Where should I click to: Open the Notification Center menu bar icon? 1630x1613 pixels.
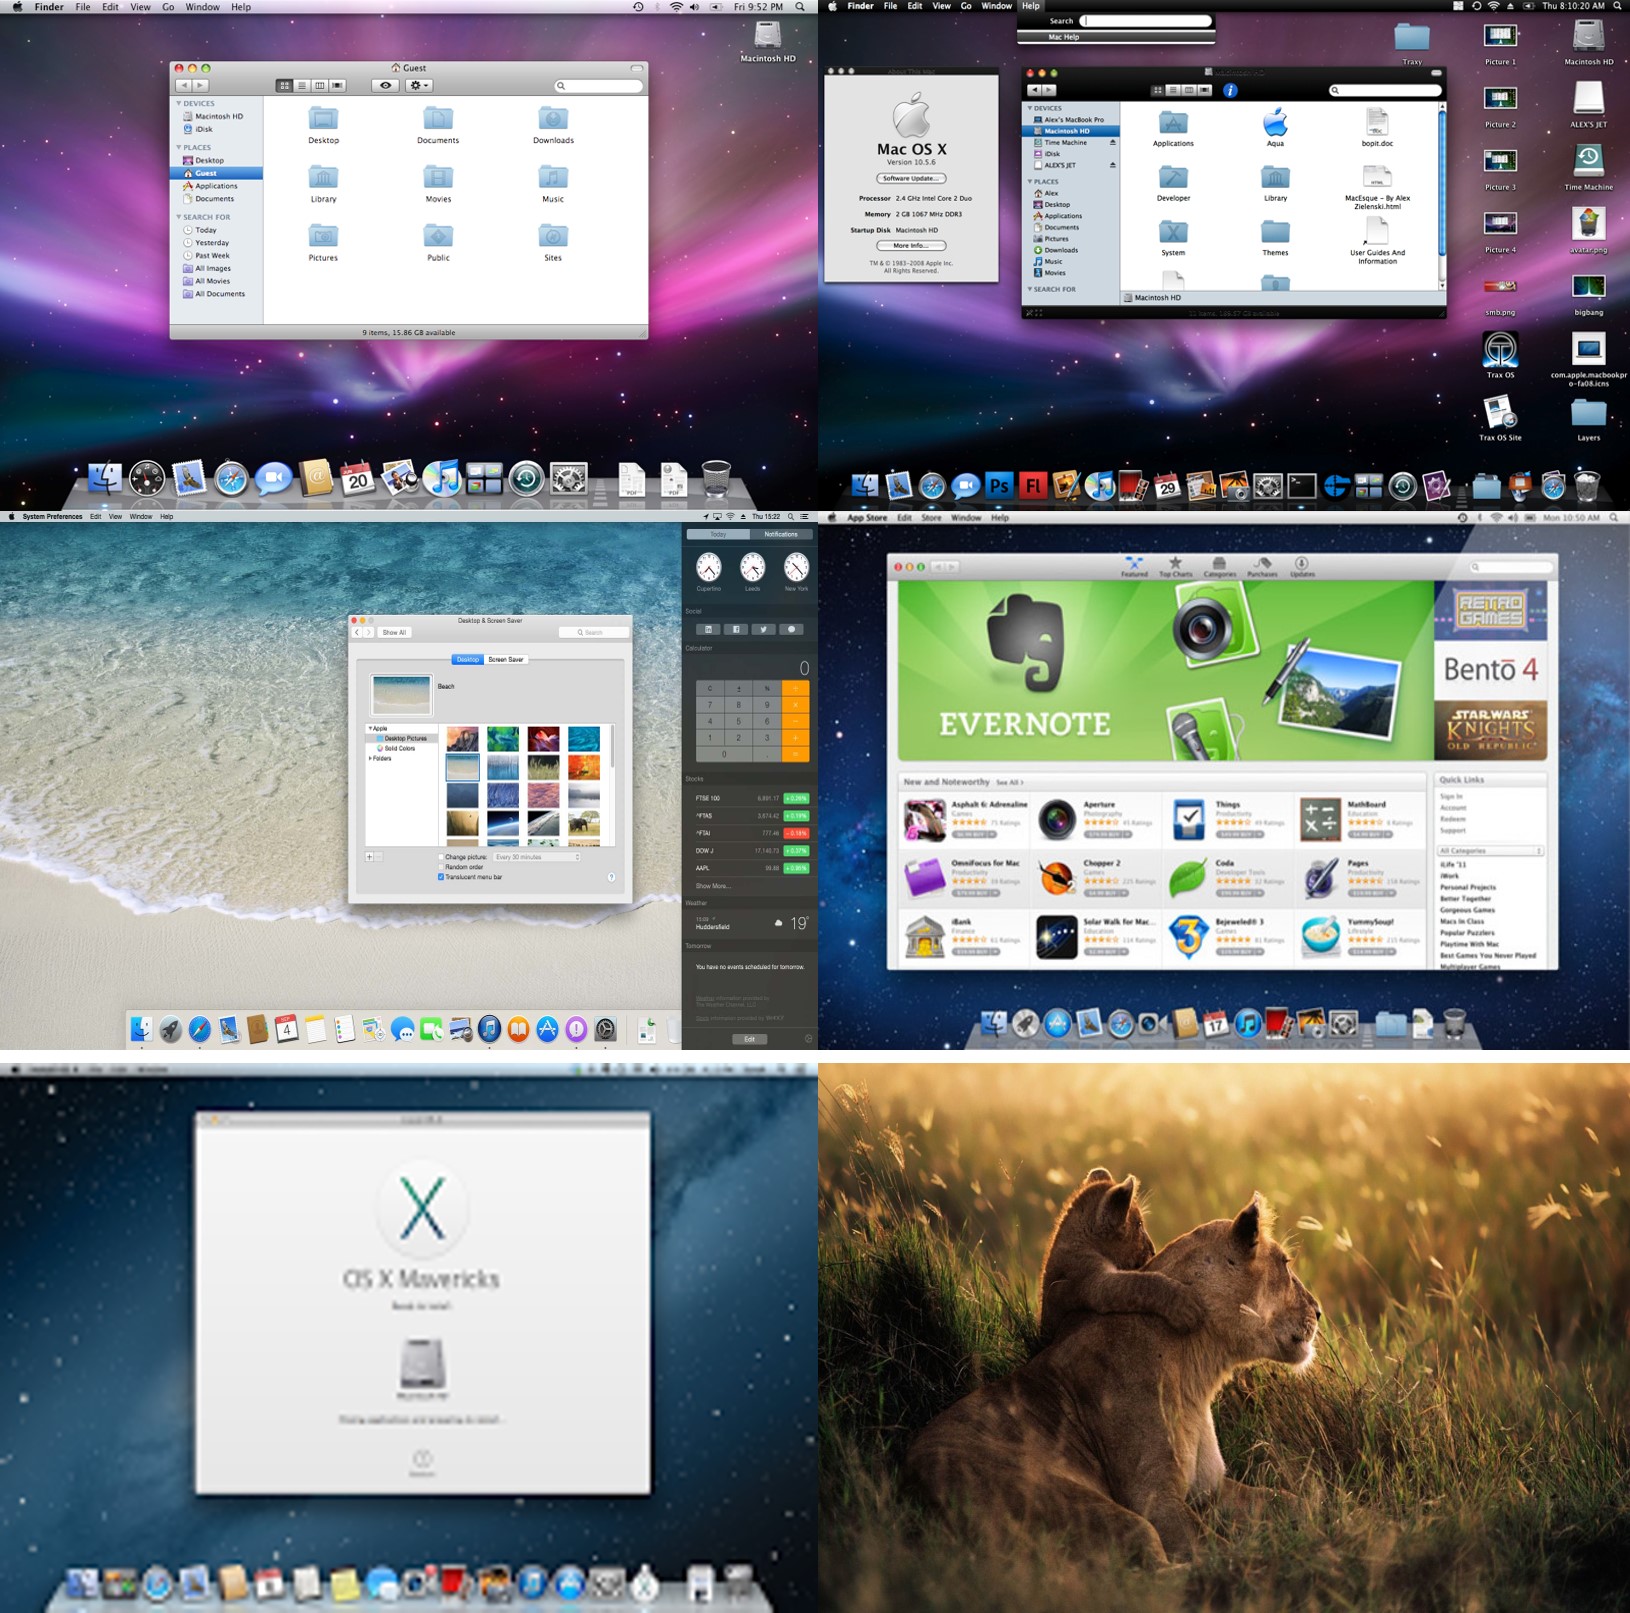pyautogui.click(x=805, y=517)
